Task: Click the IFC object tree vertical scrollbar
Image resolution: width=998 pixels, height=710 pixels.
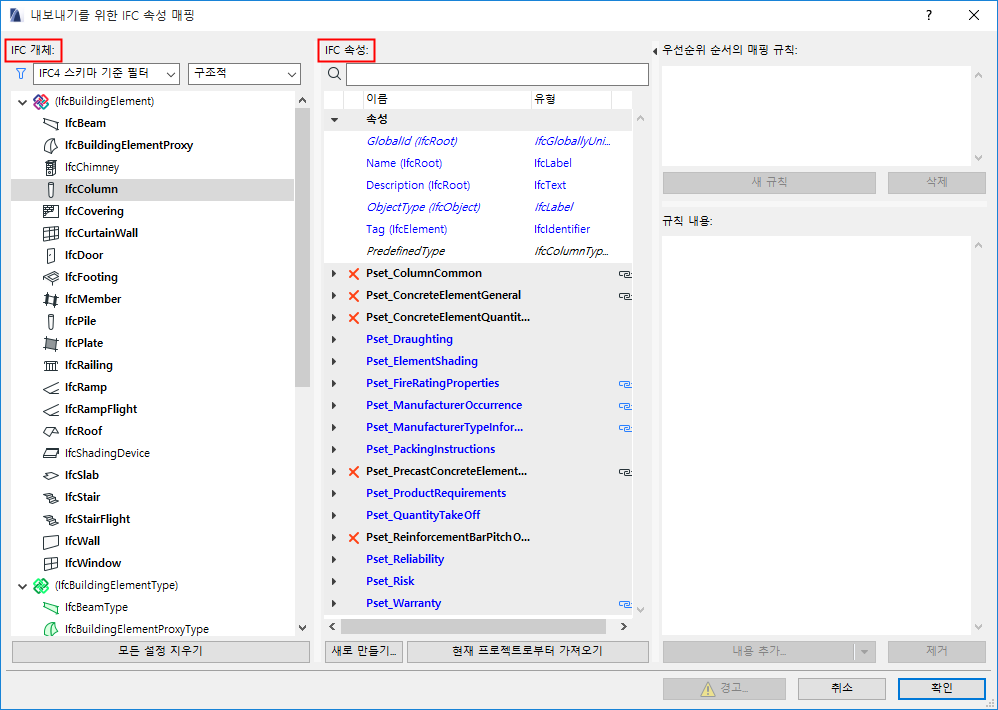Action: point(302,248)
